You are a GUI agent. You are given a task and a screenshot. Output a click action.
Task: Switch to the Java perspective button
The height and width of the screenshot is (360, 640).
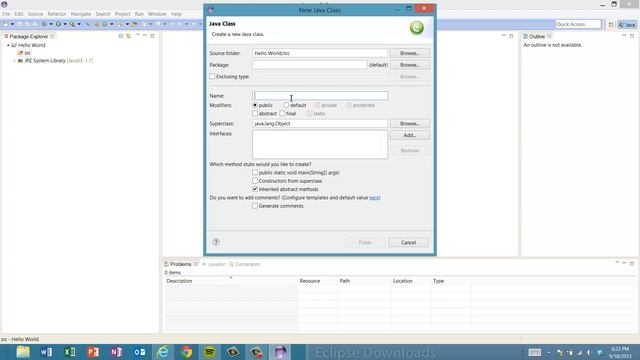tap(627, 24)
